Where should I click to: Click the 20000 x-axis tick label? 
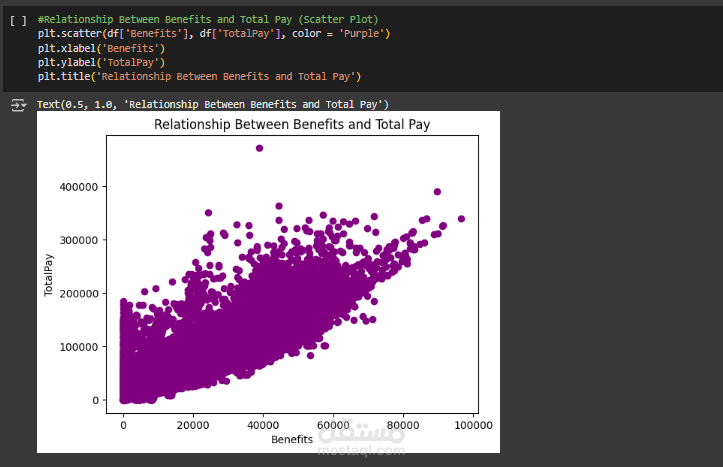193,425
